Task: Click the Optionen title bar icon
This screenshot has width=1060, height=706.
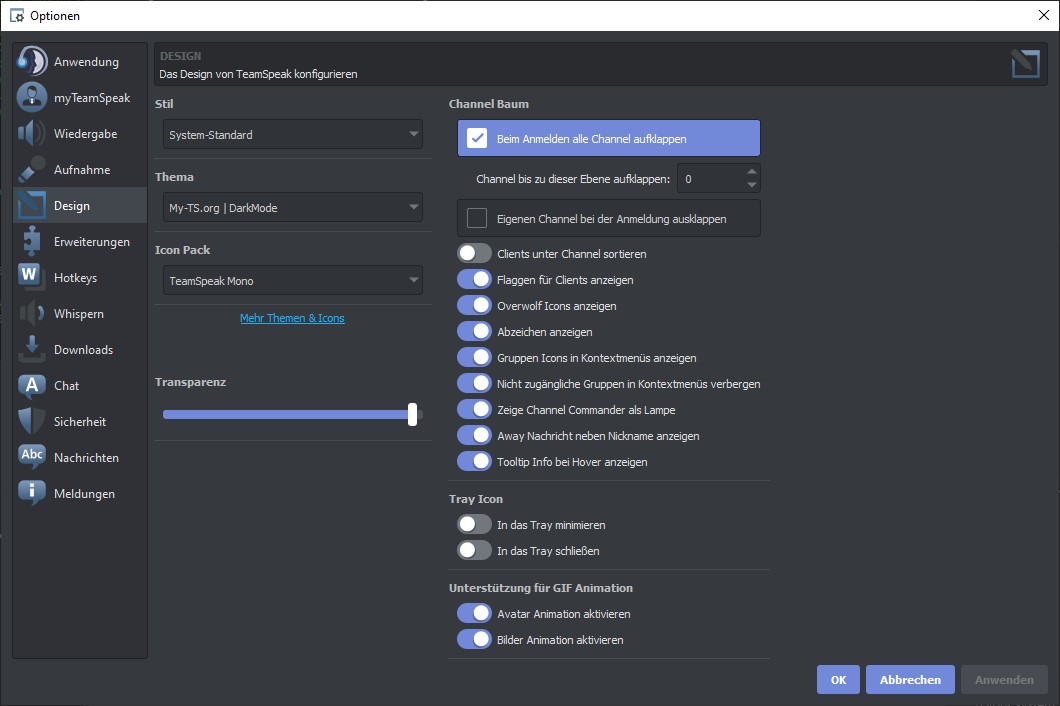Action: click(16, 16)
